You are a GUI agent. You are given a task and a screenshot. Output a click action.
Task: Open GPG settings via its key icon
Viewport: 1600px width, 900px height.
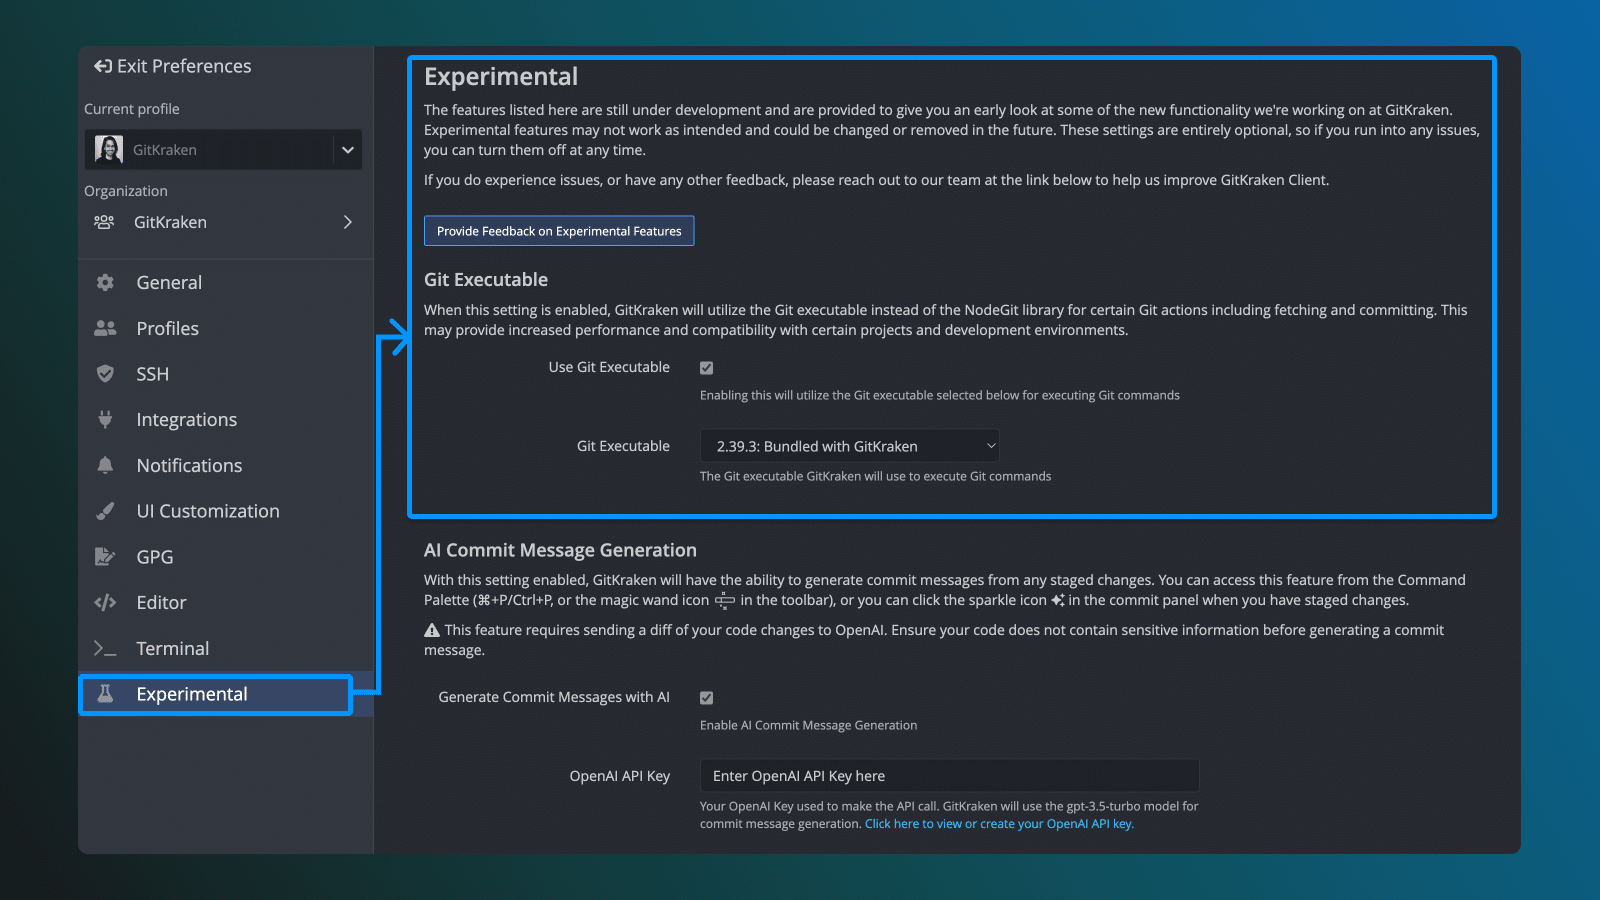[x=105, y=556]
